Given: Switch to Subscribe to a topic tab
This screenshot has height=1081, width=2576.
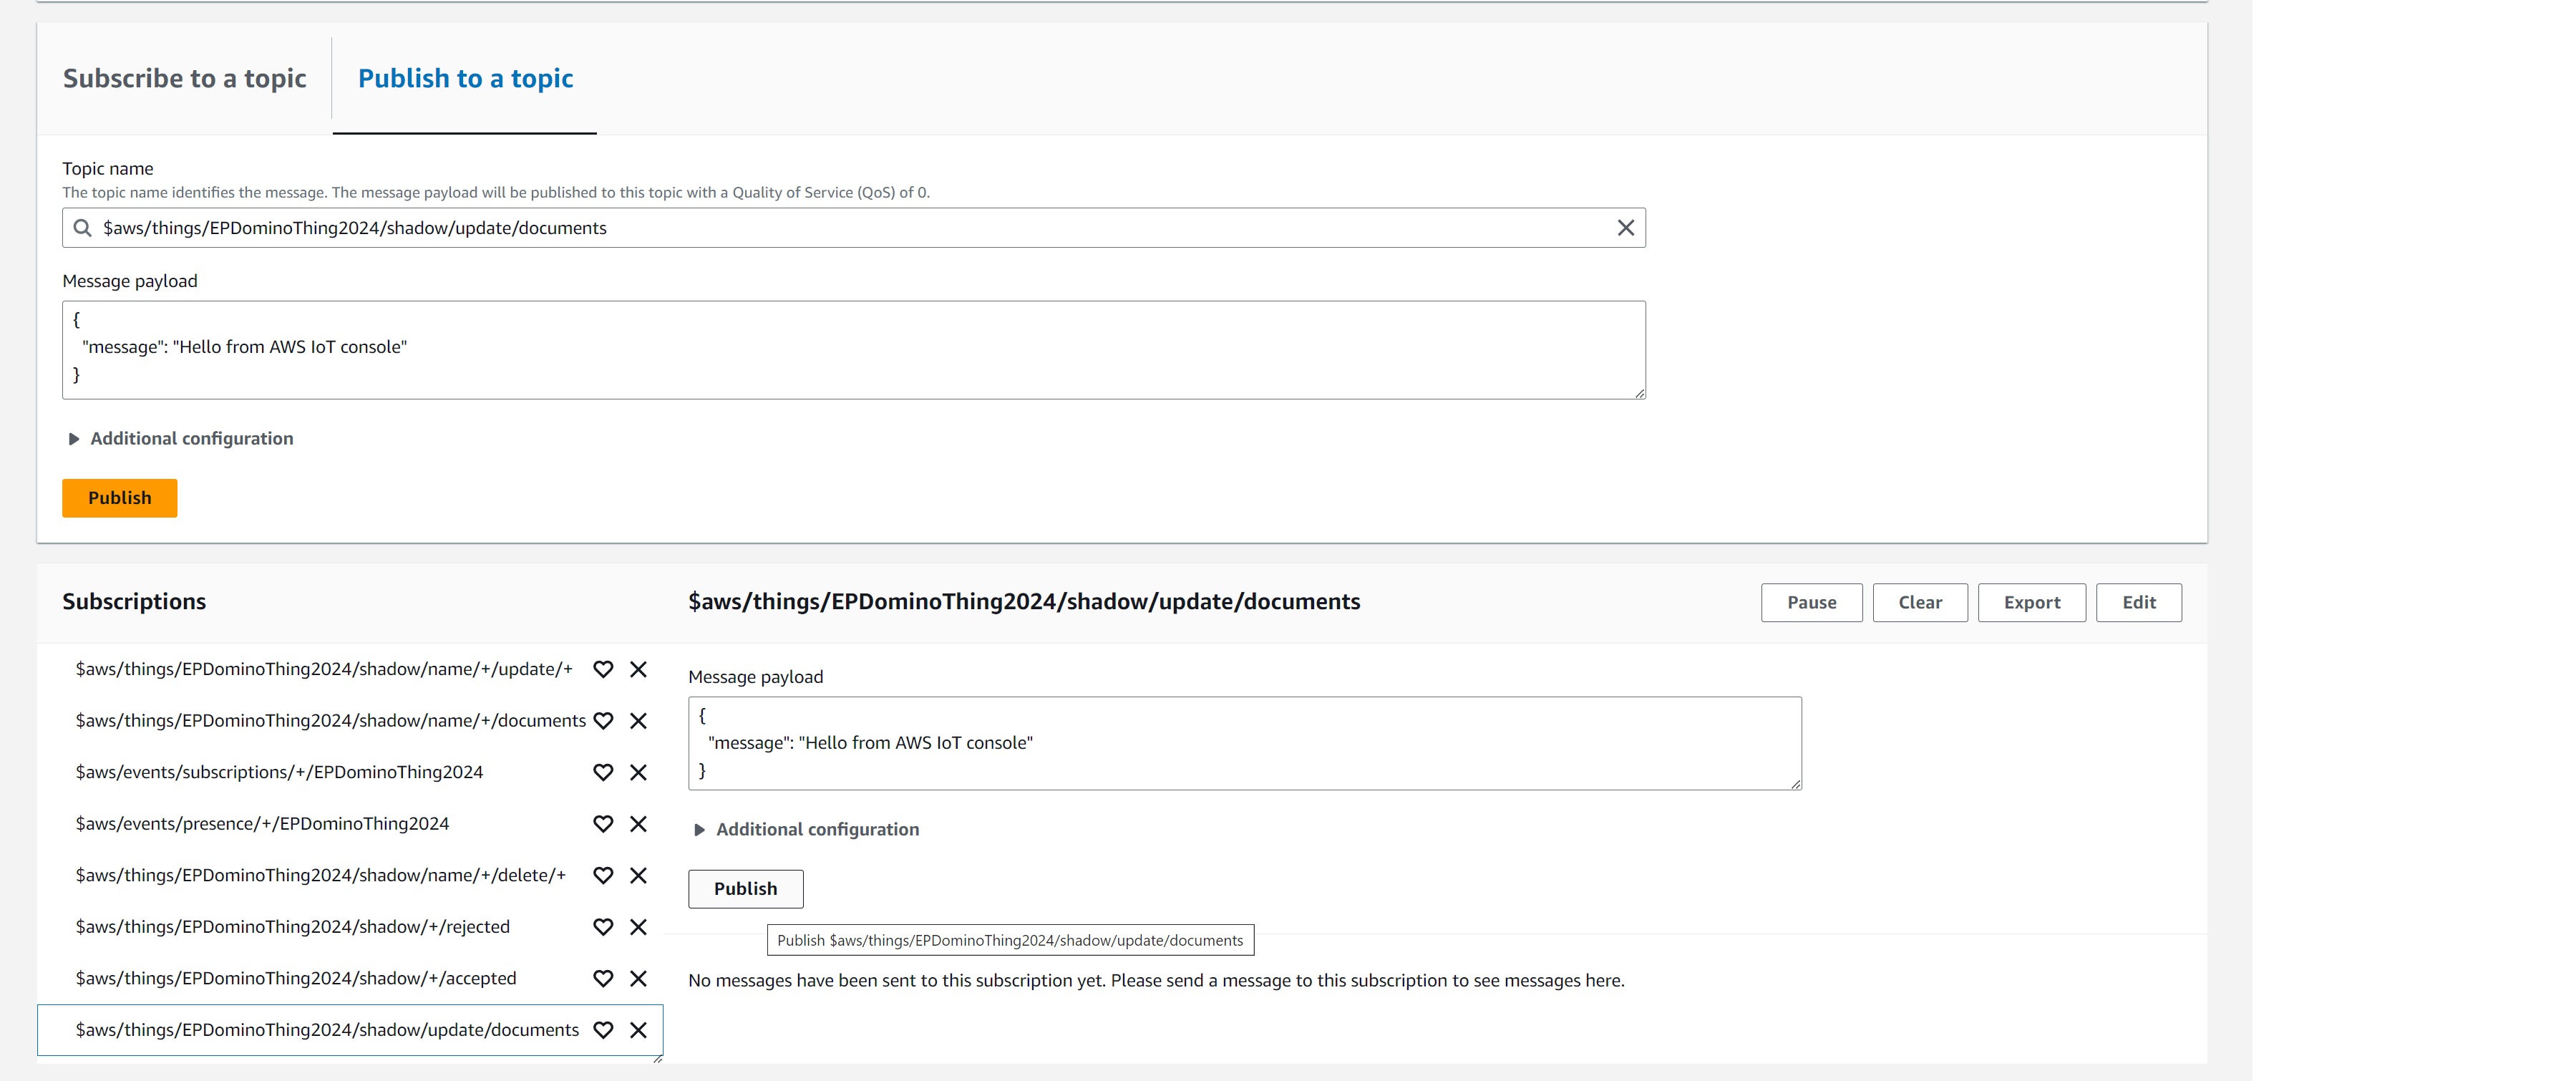Looking at the screenshot, I should pyautogui.click(x=184, y=78).
